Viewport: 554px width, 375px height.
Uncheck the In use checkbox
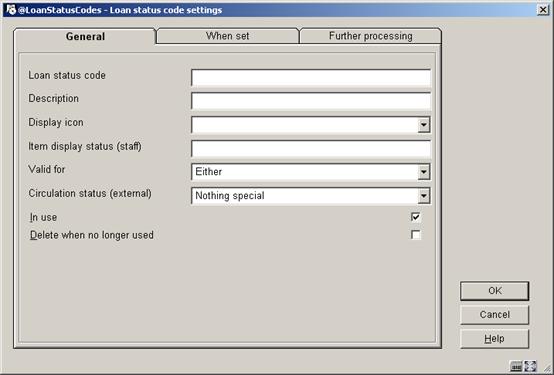tap(416, 217)
